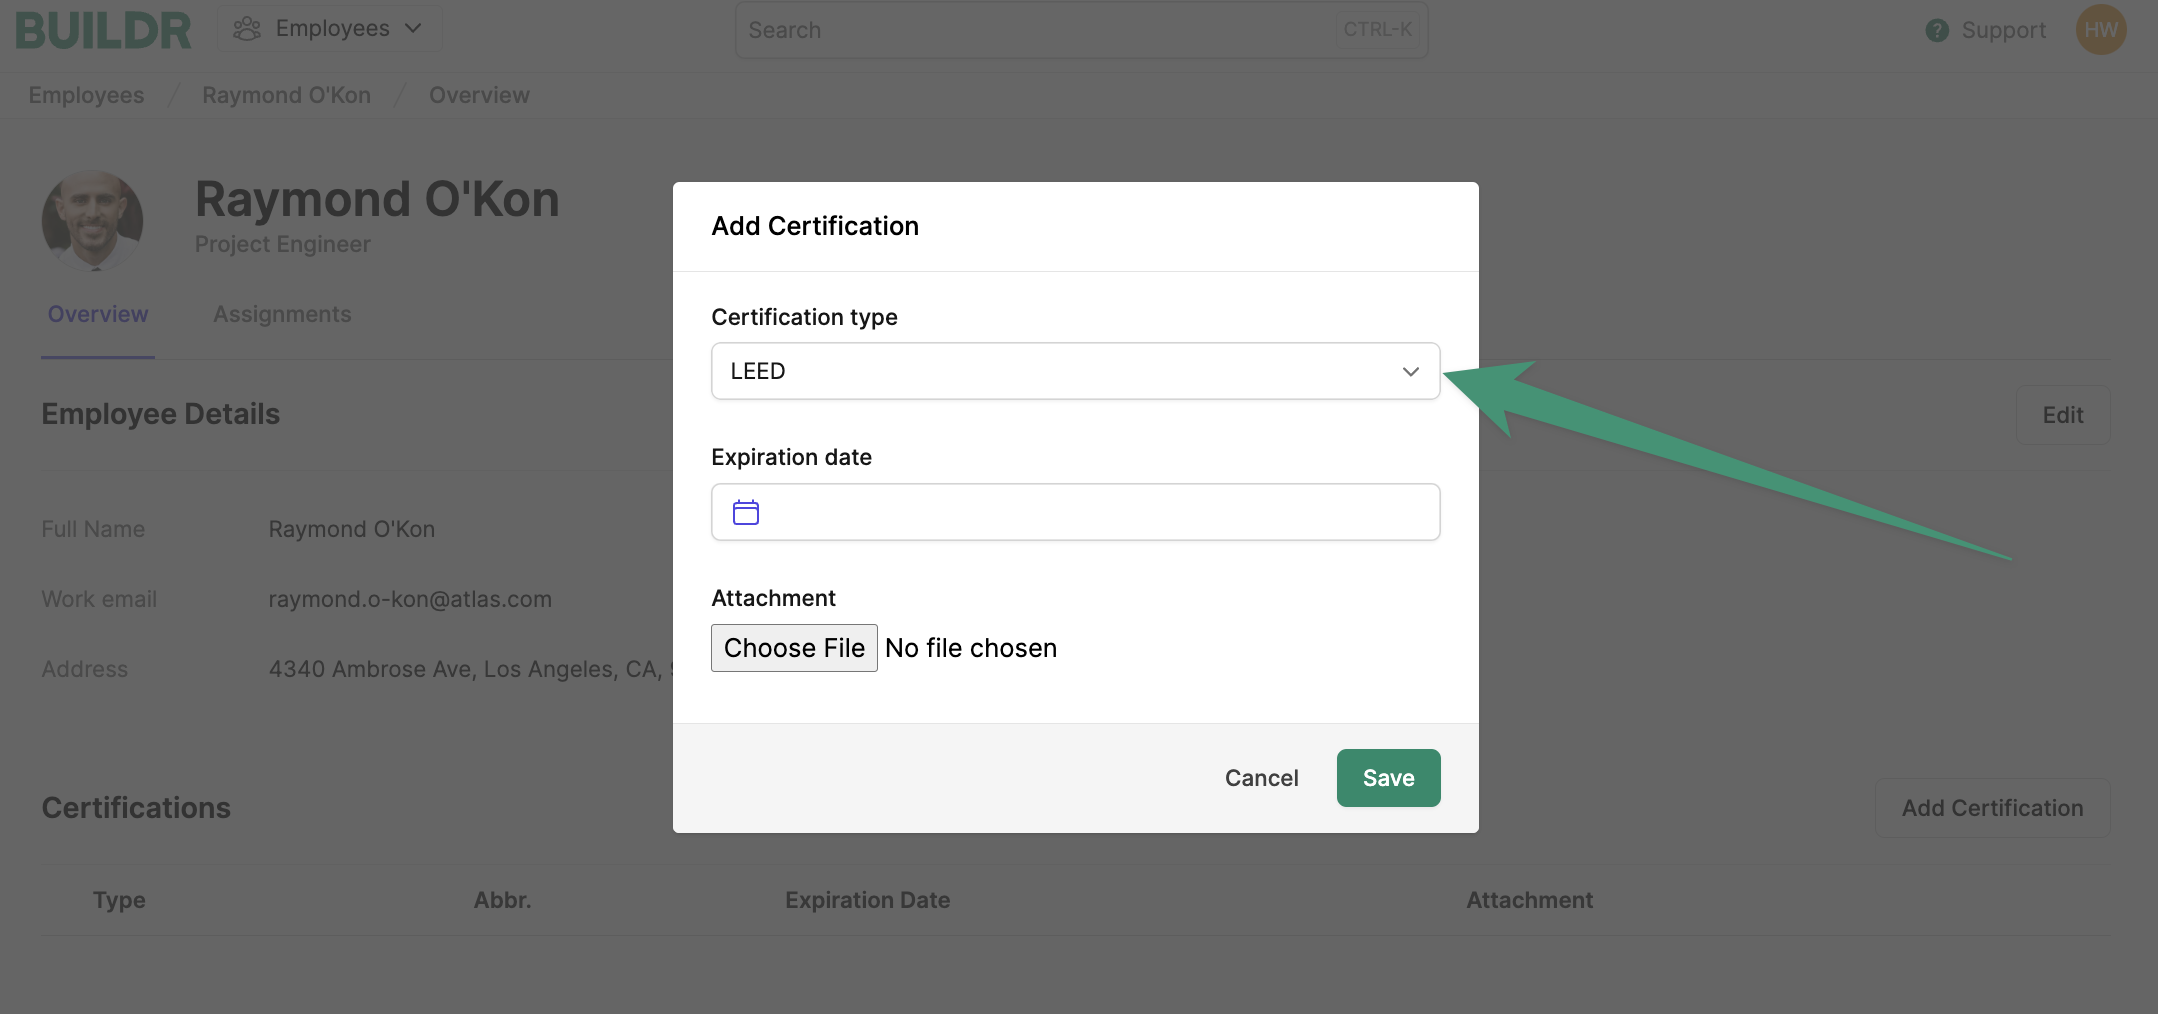Click Raymond O'Kon's profile photo

92,220
